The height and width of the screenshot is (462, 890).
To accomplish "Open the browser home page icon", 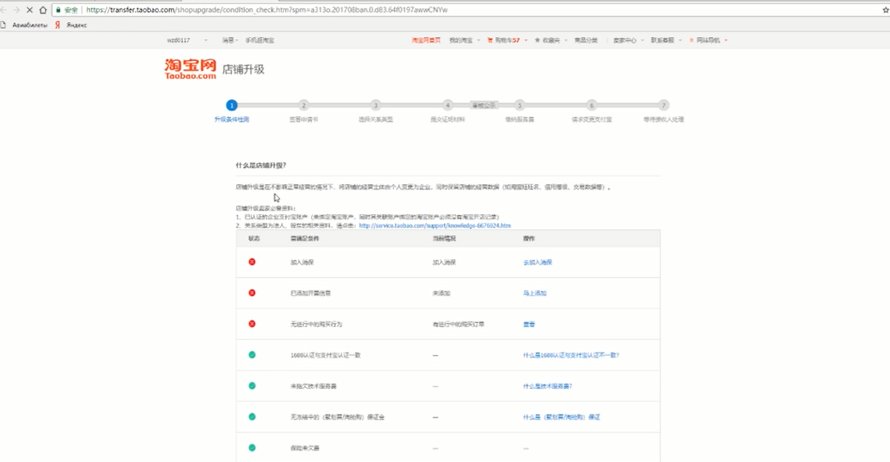I will (43, 10).
